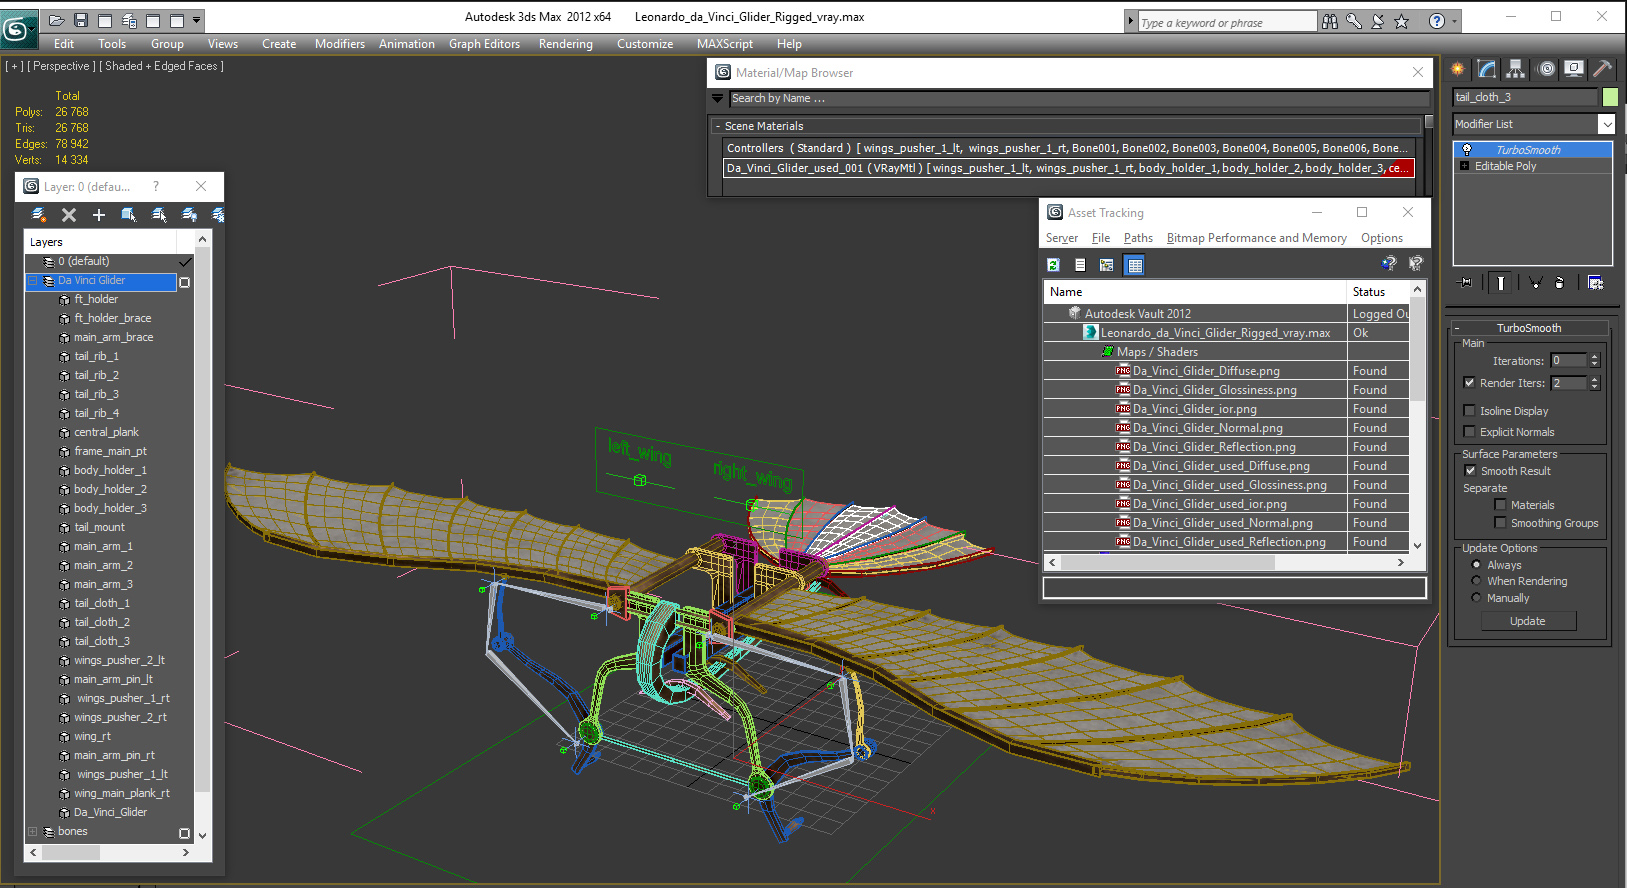Toggle TurboSmooth lightbulb icon in modifier stack
Viewport: 1627px width, 888px height.
[1467, 150]
